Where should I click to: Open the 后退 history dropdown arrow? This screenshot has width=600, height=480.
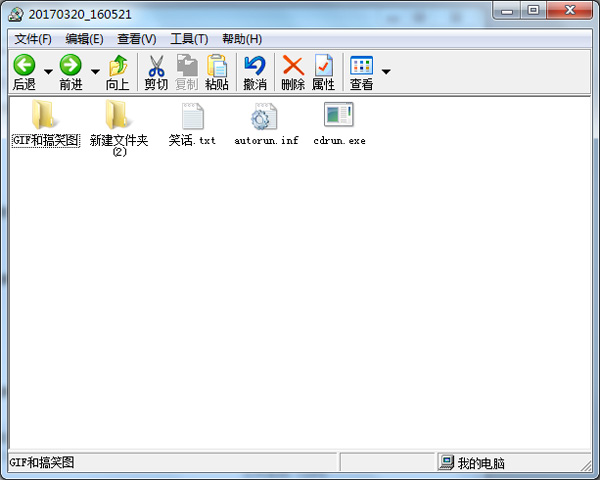click(48, 72)
